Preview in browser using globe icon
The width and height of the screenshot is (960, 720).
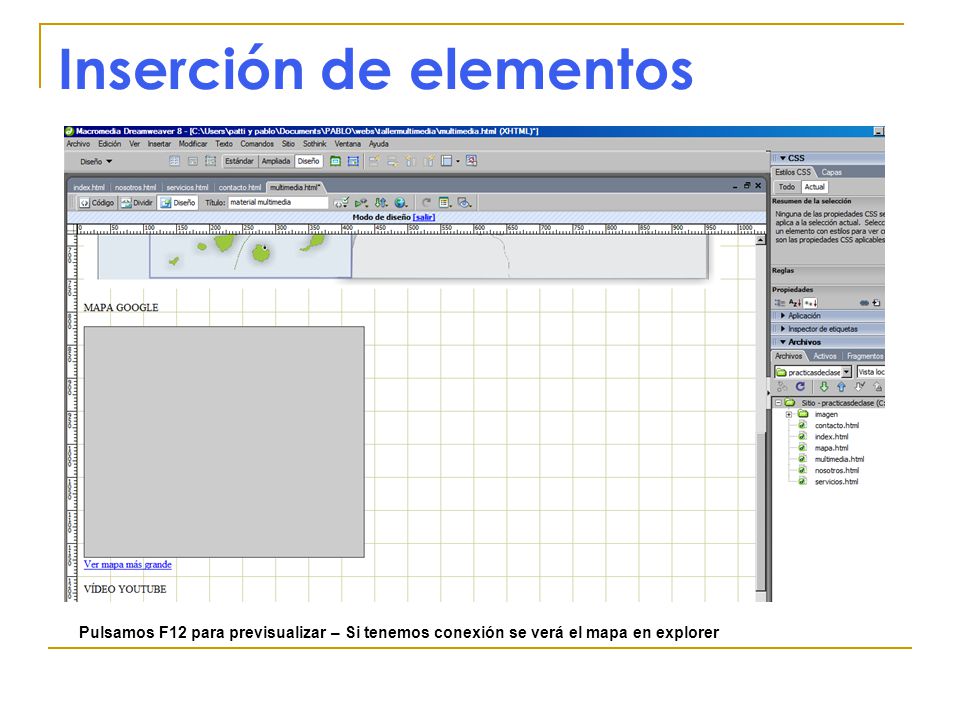(x=400, y=203)
